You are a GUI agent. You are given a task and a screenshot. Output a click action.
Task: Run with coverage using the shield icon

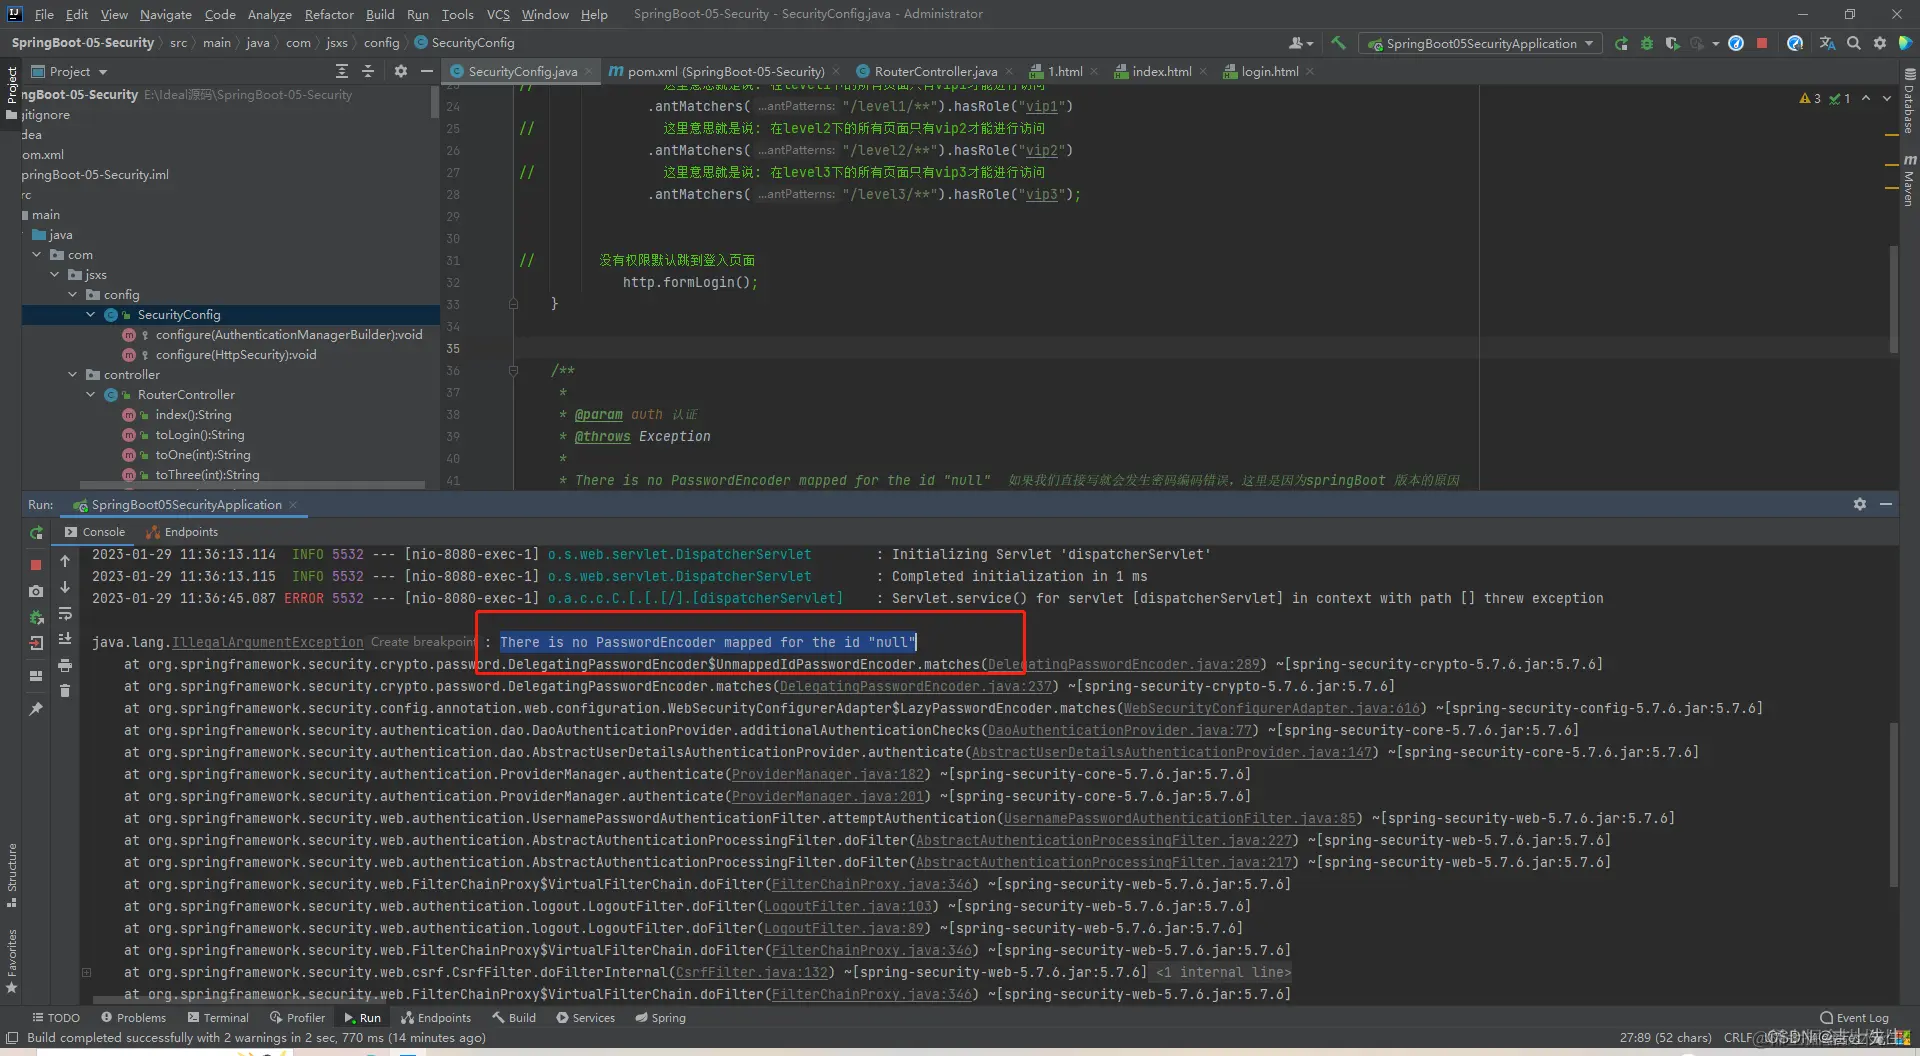tap(1672, 43)
